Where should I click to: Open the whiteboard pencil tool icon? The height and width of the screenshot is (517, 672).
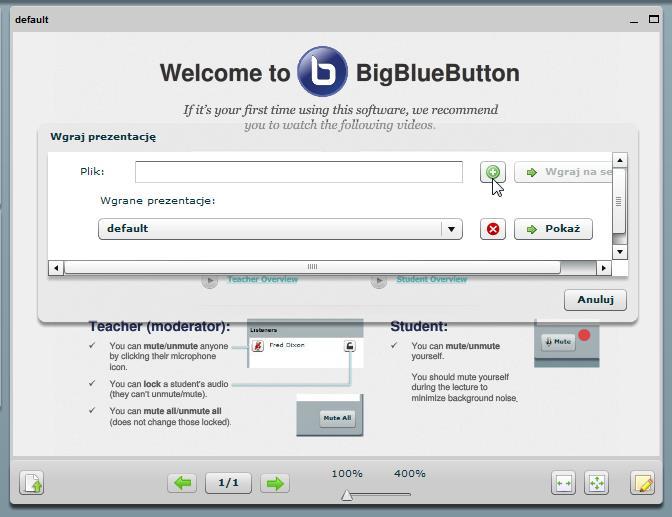pos(642,483)
